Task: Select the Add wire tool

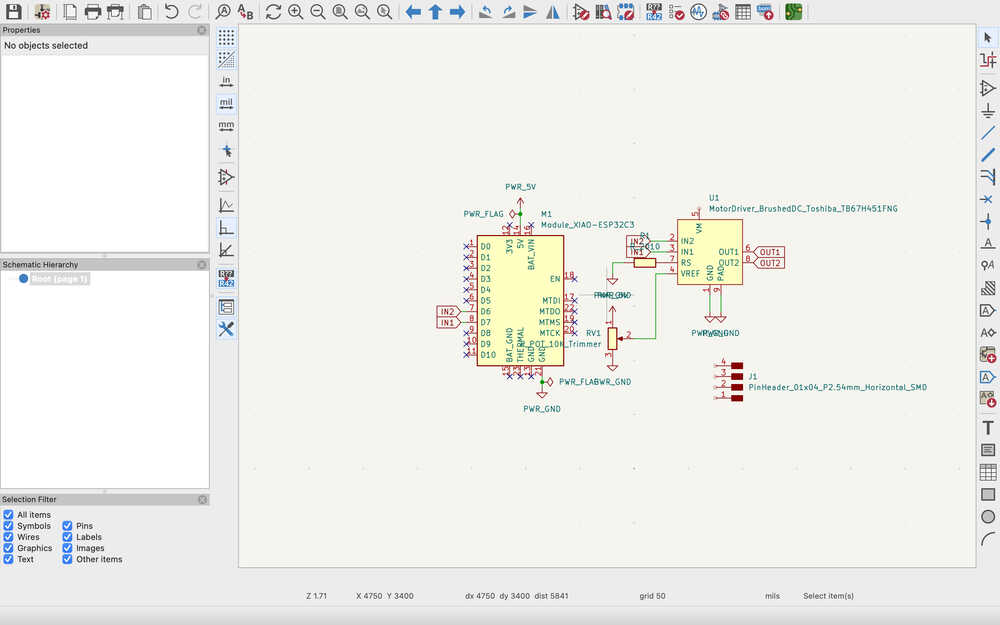Action: tap(988, 133)
